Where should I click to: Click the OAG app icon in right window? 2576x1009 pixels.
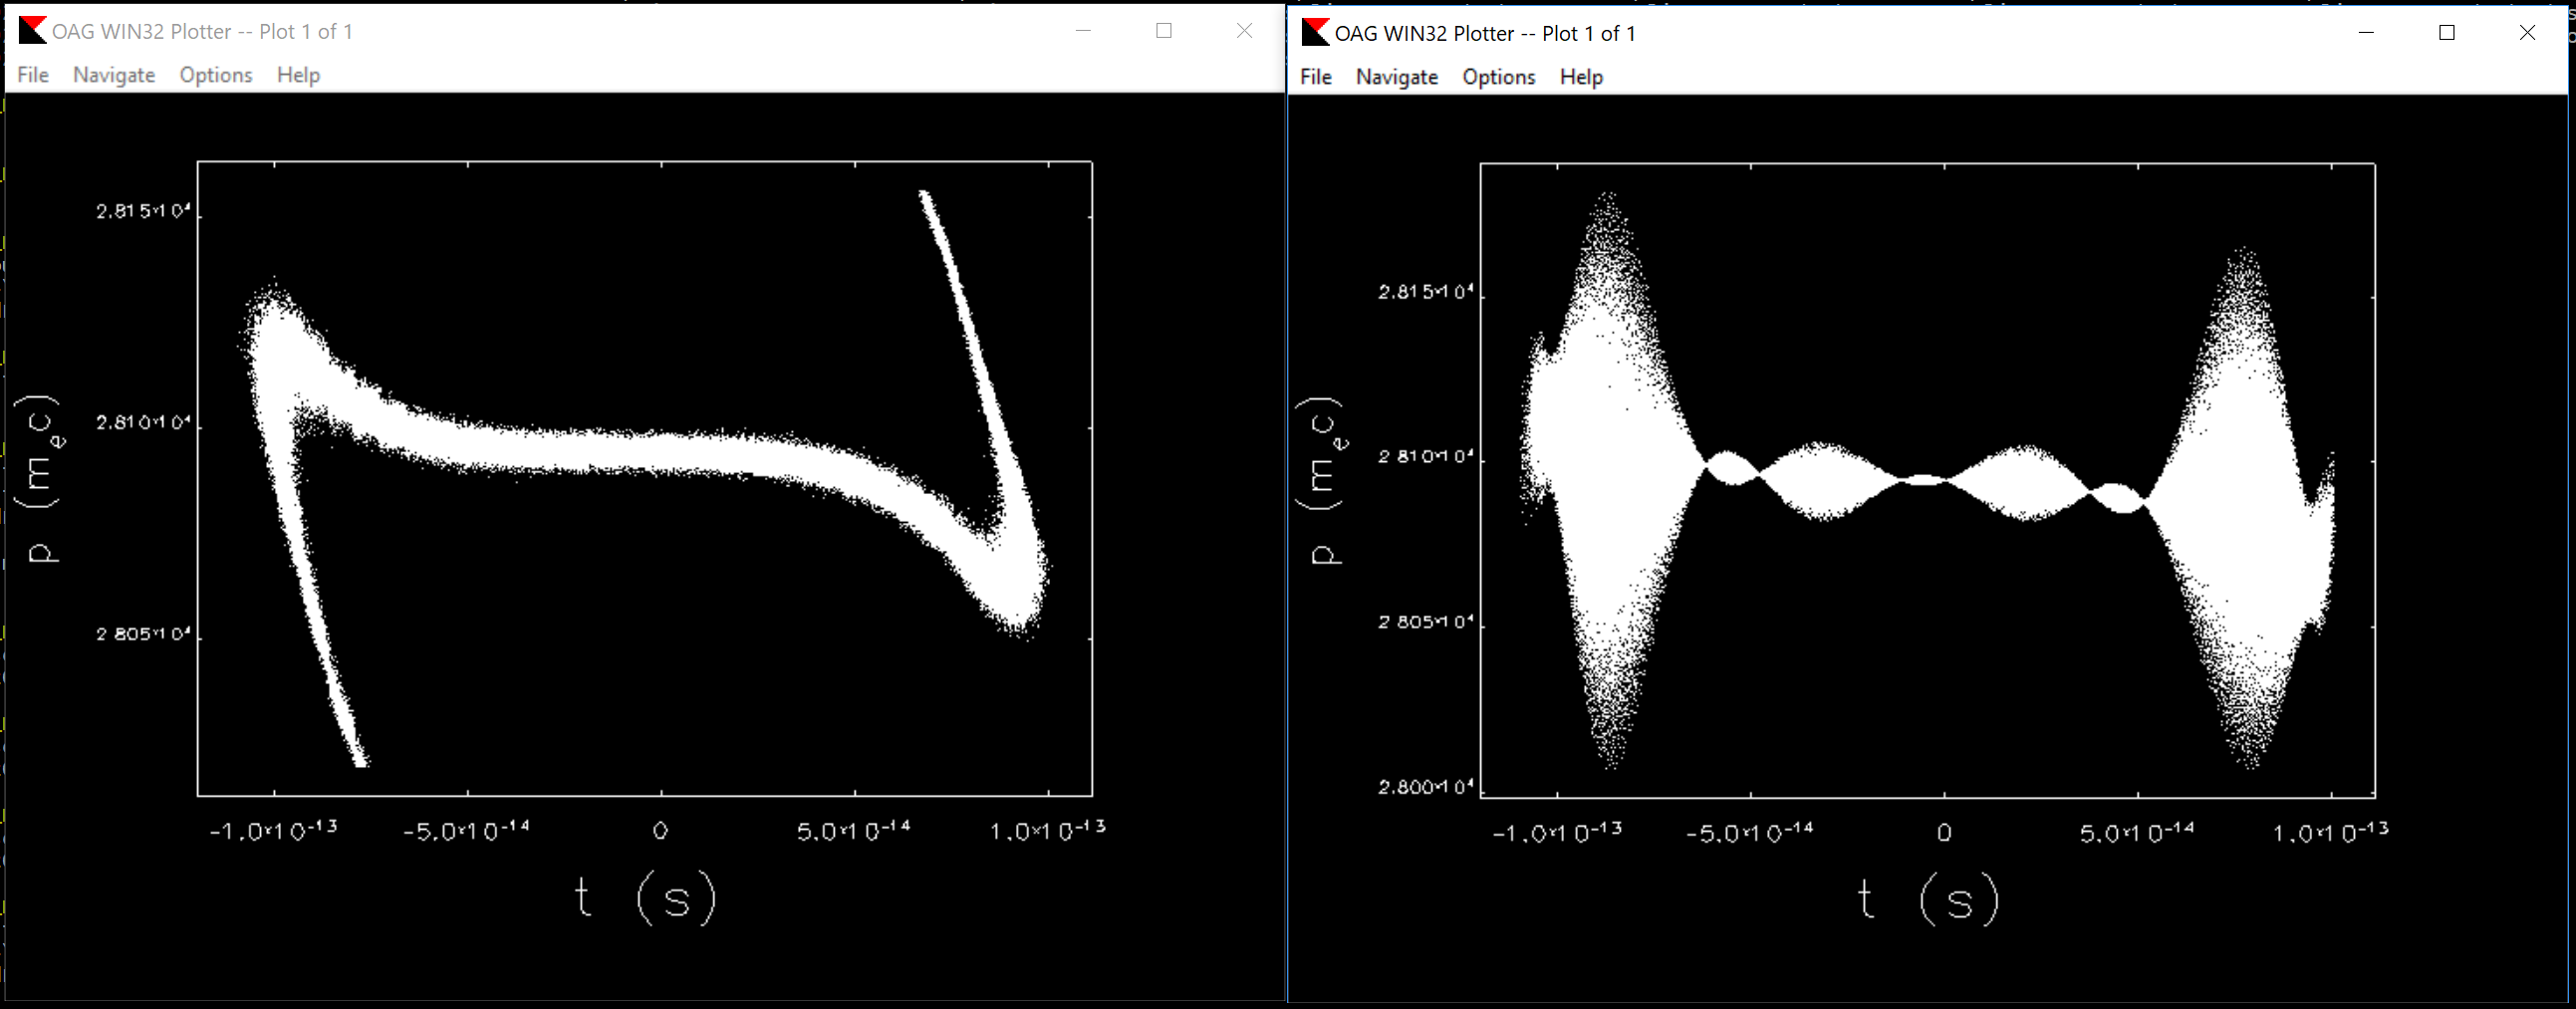click(x=1315, y=33)
